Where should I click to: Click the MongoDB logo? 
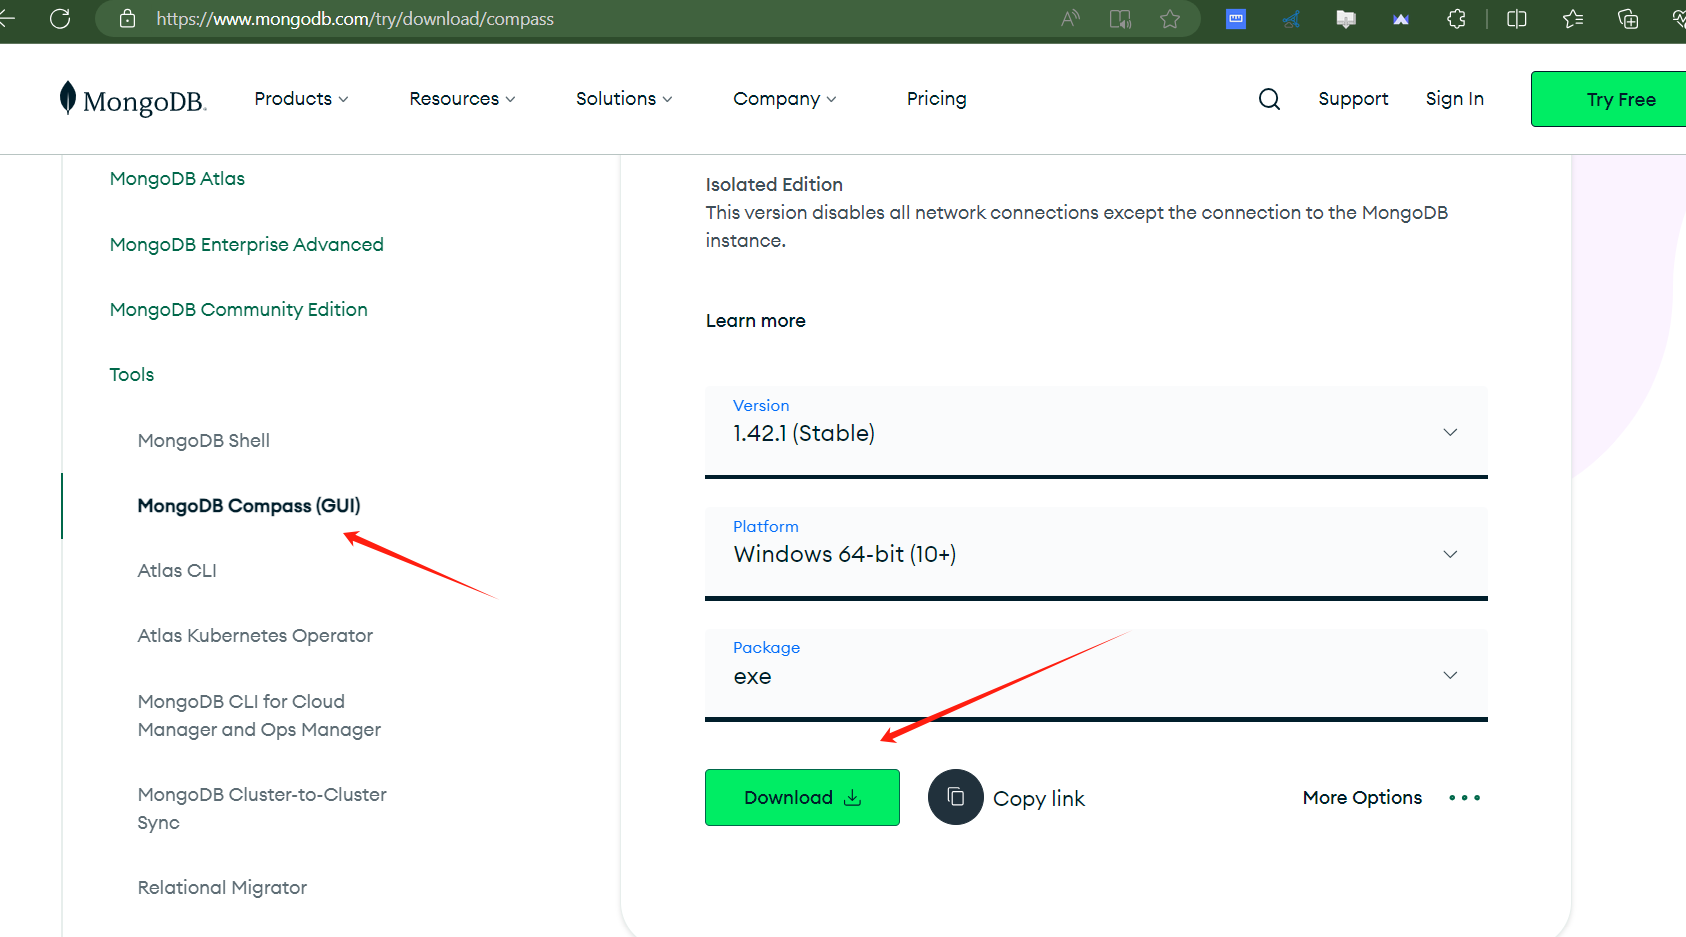pyautogui.click(x=133, y=99)
